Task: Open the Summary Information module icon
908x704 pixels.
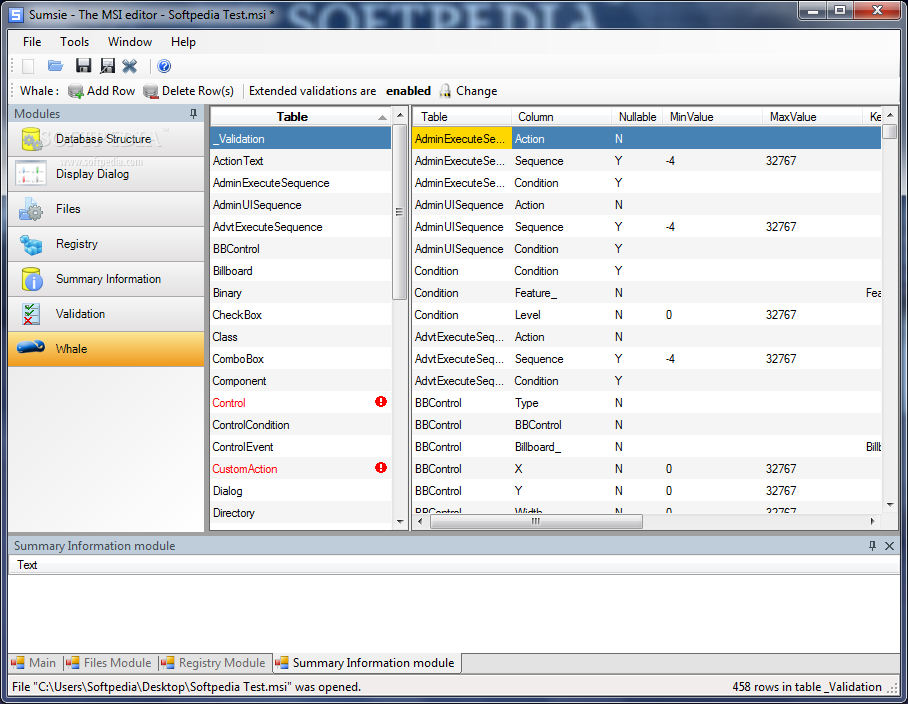Action: (32, 279)
